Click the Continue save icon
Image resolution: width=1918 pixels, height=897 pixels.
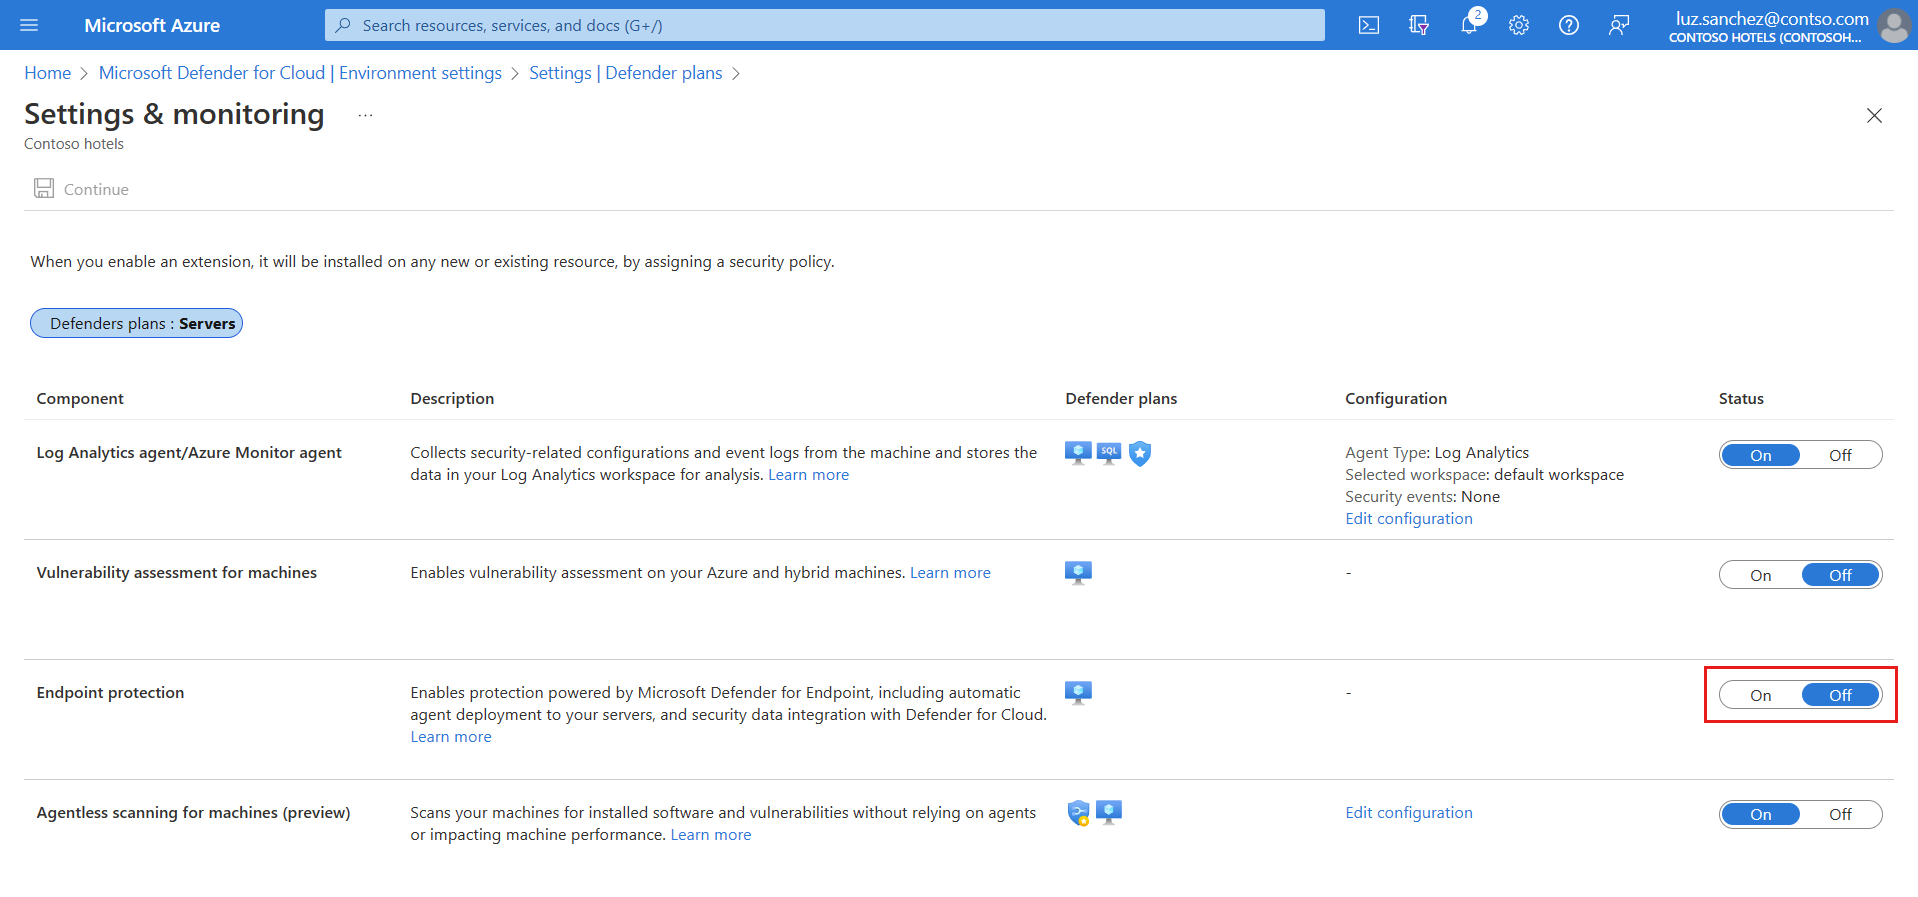[44, 188]
